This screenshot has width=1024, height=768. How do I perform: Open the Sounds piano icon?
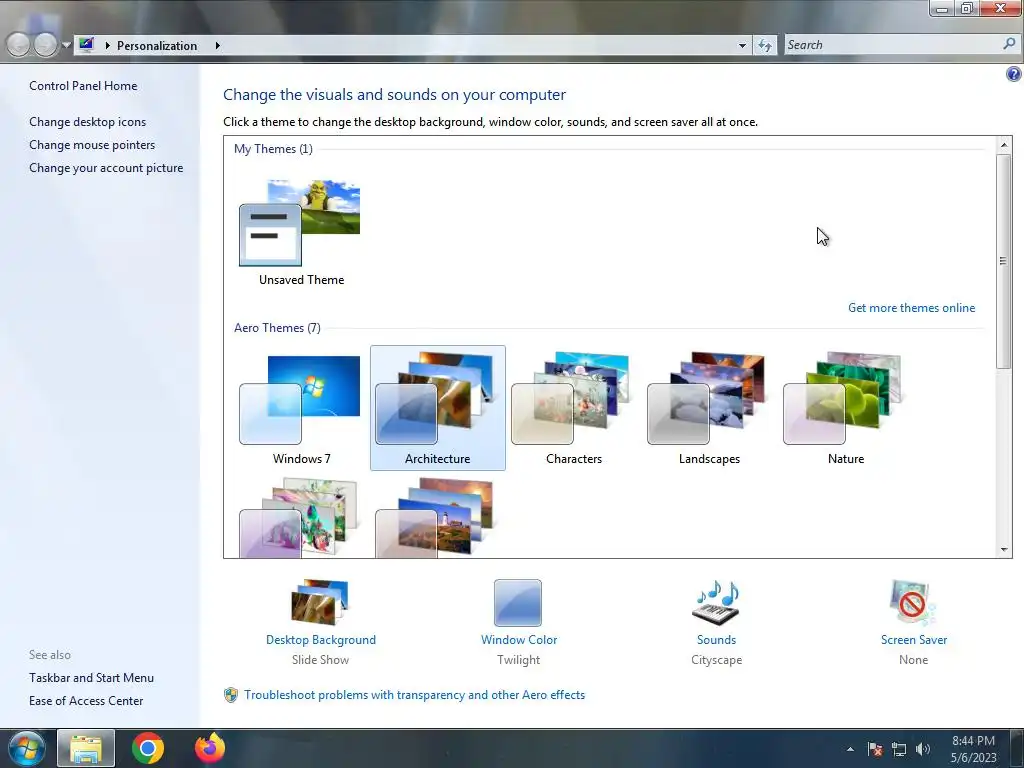[x=716, y=602]
